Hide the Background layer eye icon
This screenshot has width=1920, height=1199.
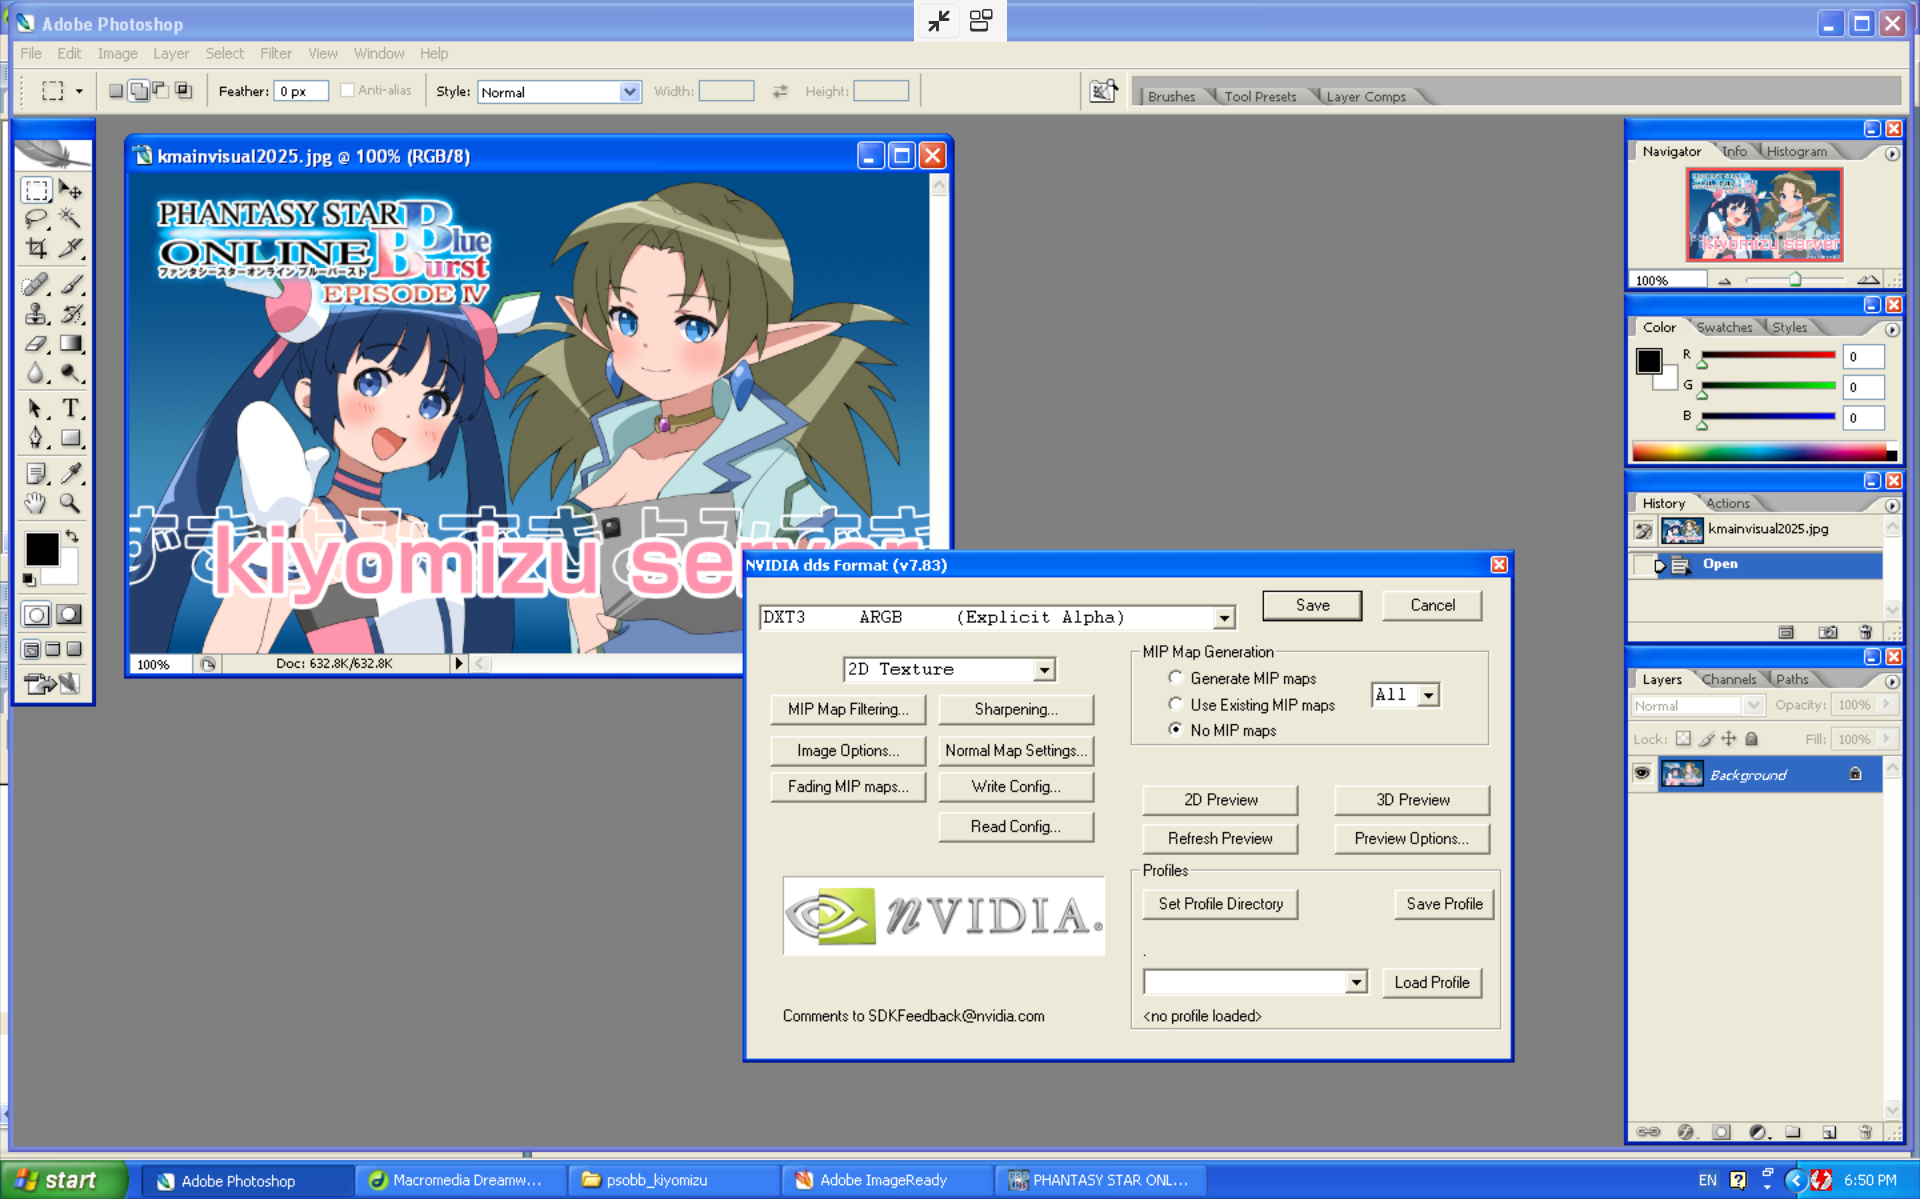click(x=1642, y=774)
